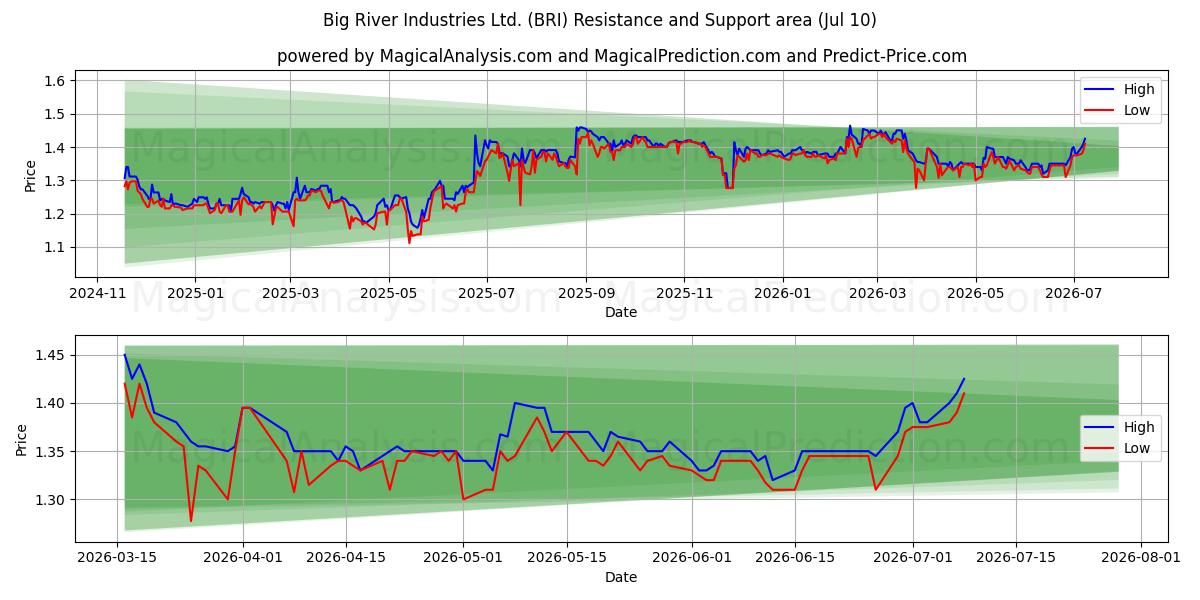1200x600 pixels.
Task: Click the 2025-07 date tick
Action: (x=487, y=294)
